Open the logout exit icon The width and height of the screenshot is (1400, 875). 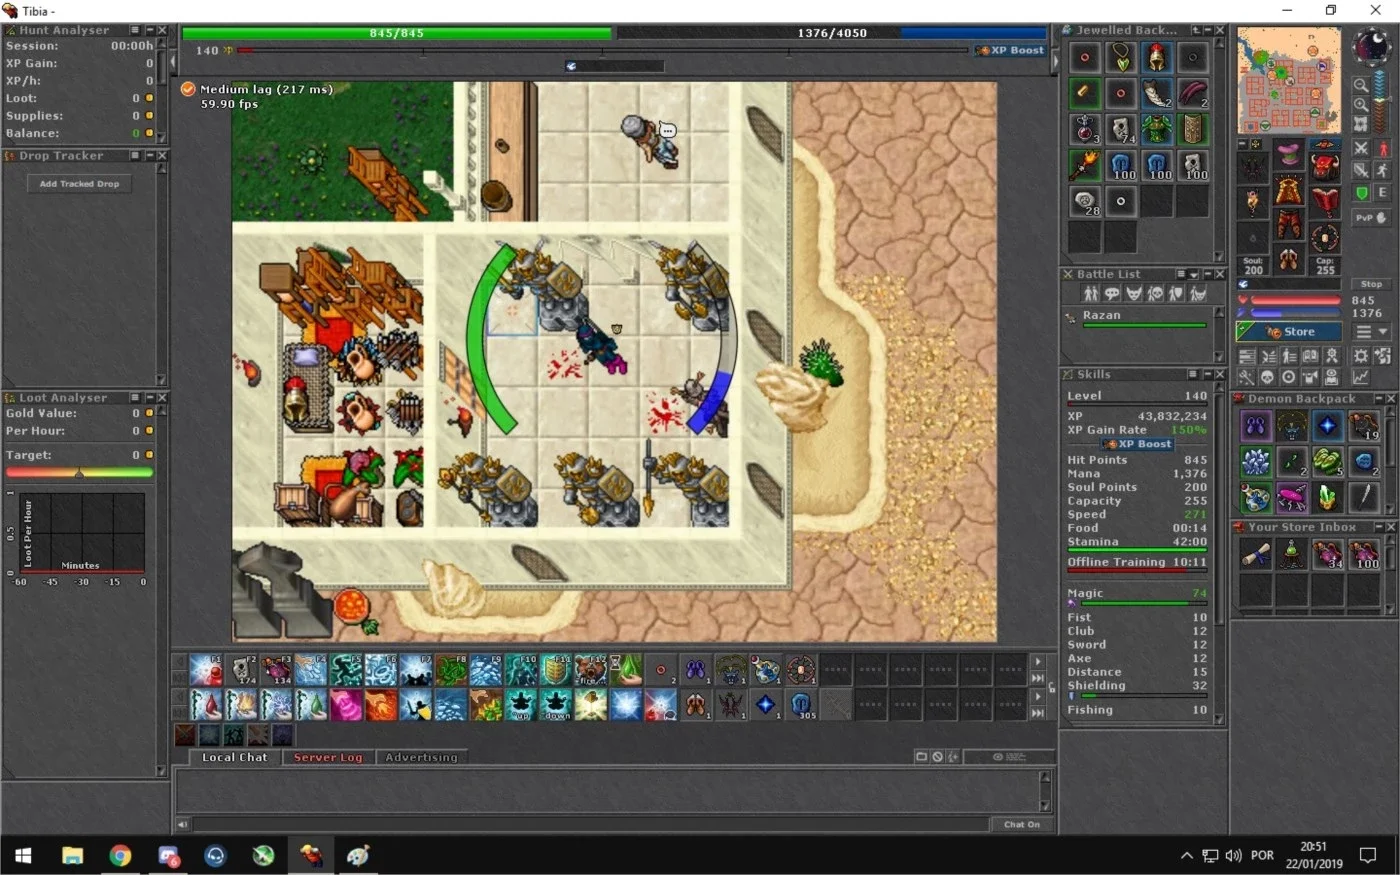1382,356
